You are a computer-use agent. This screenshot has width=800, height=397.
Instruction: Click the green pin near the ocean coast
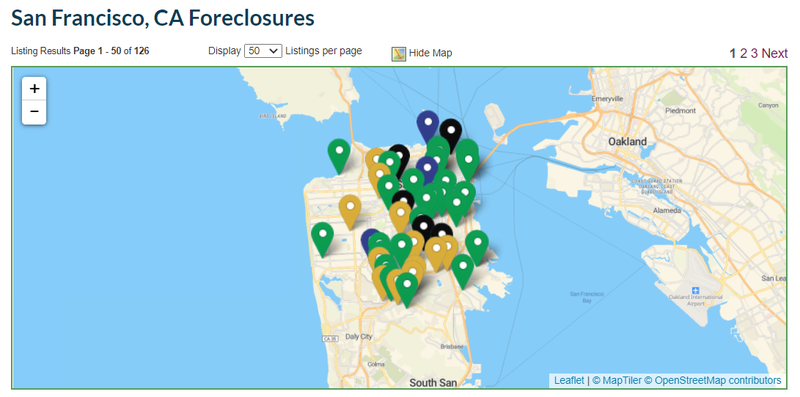click(x=322, y=239)
